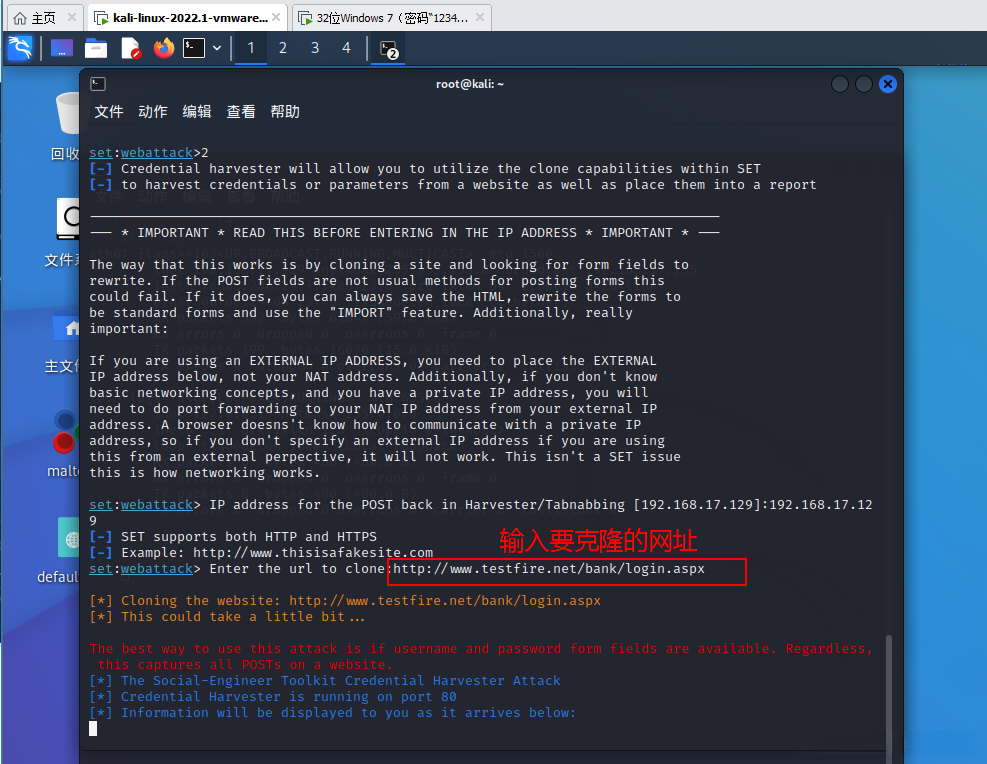
Task: Expand the terminal launcher dropdown arrow
Action: pyautogui.click(x=217, y=48)
